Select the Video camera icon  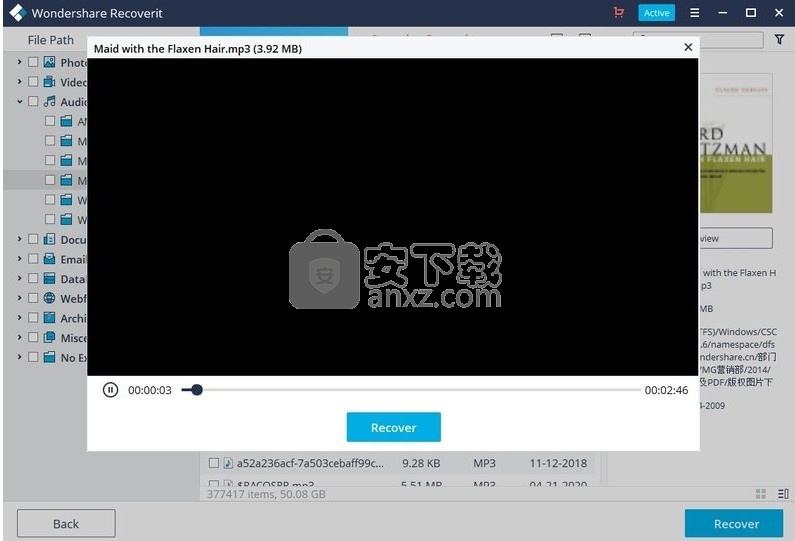pos(49,82)
